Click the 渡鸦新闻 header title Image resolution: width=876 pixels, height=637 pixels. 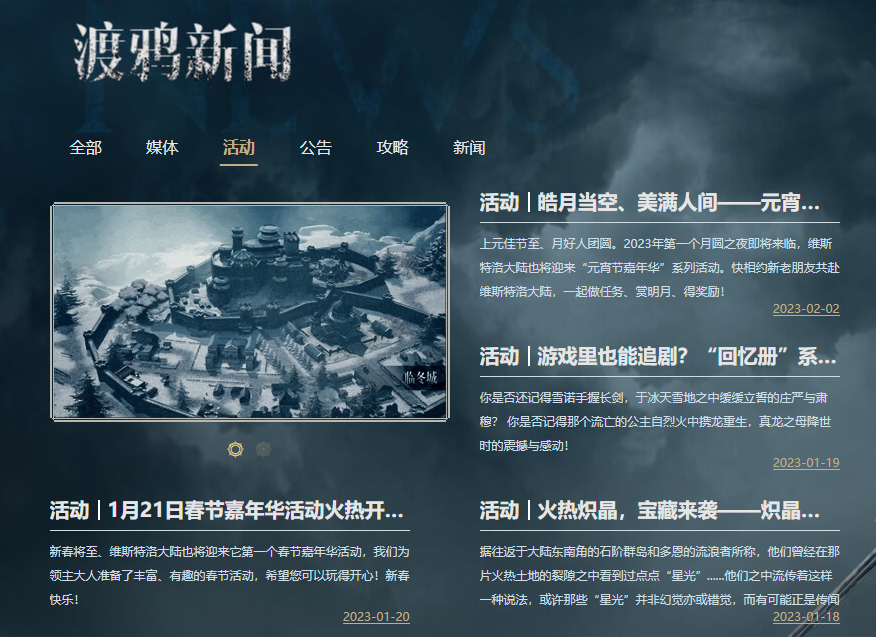183,53
